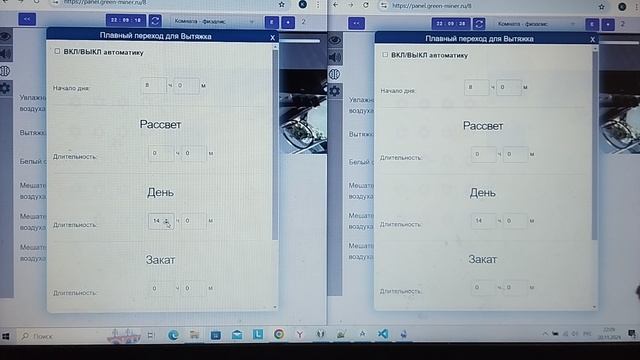
Task: Click refresh sync icon in left window toolbar
Action: pyautogui.click(x=155, y=20)
